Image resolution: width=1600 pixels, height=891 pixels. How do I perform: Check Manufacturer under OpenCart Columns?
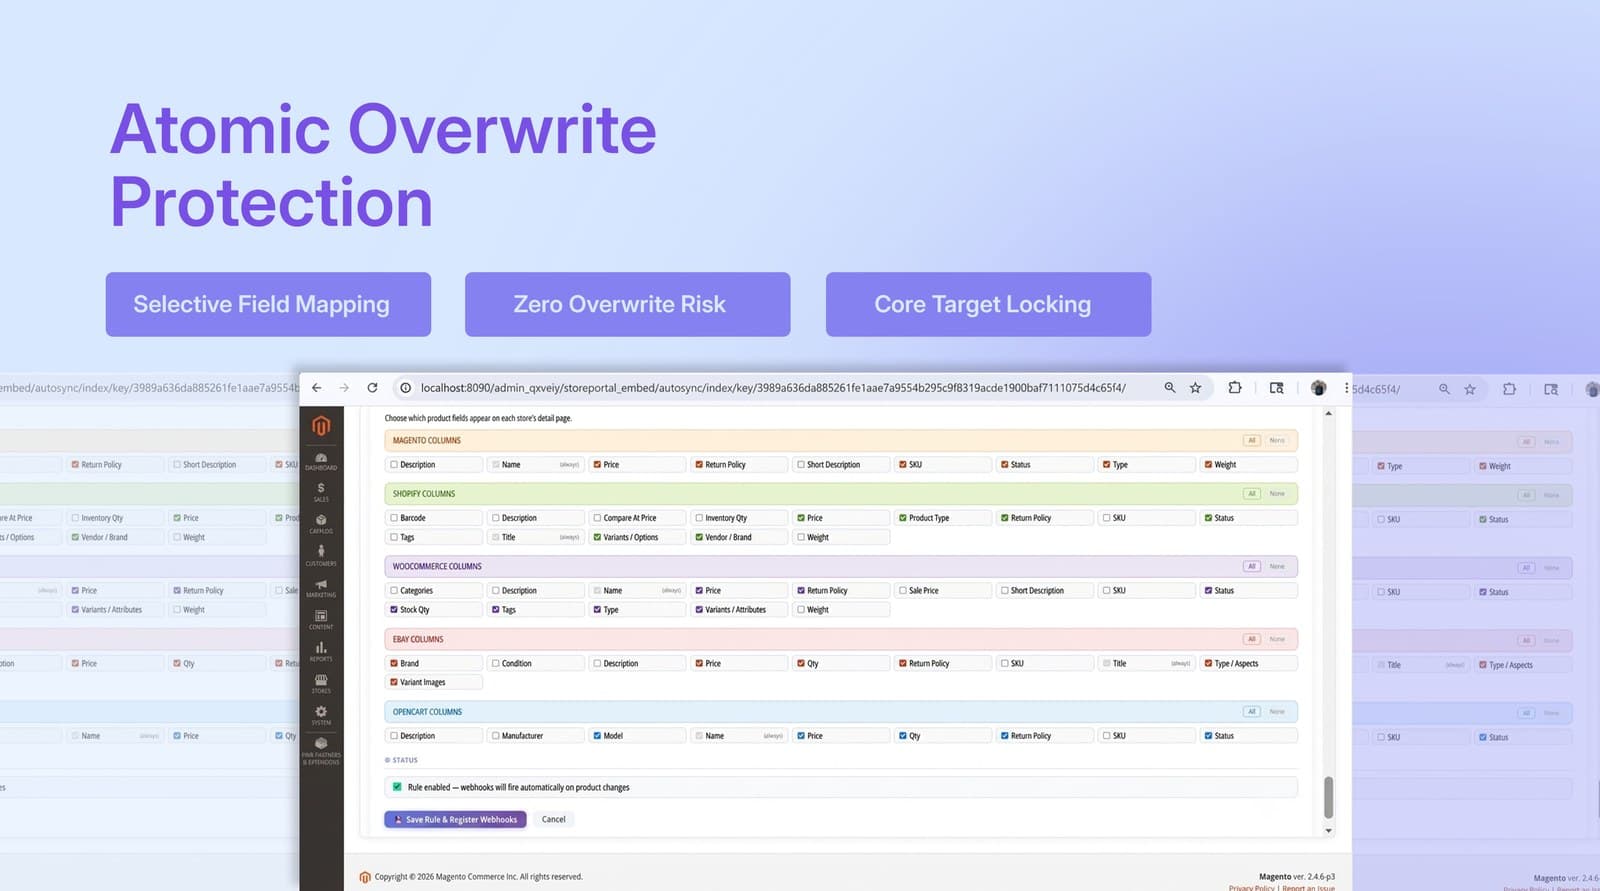pyautogui.click(x=496, y=736)
